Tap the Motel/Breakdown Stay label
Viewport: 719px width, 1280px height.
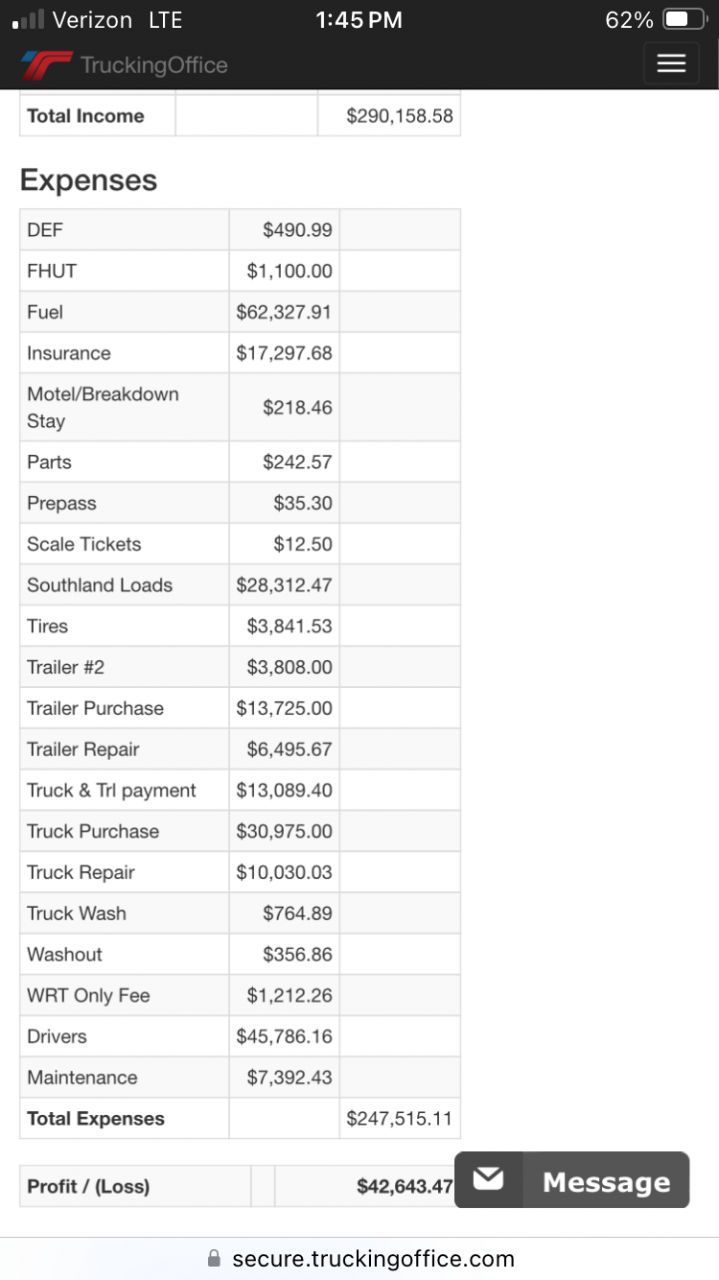103,407
